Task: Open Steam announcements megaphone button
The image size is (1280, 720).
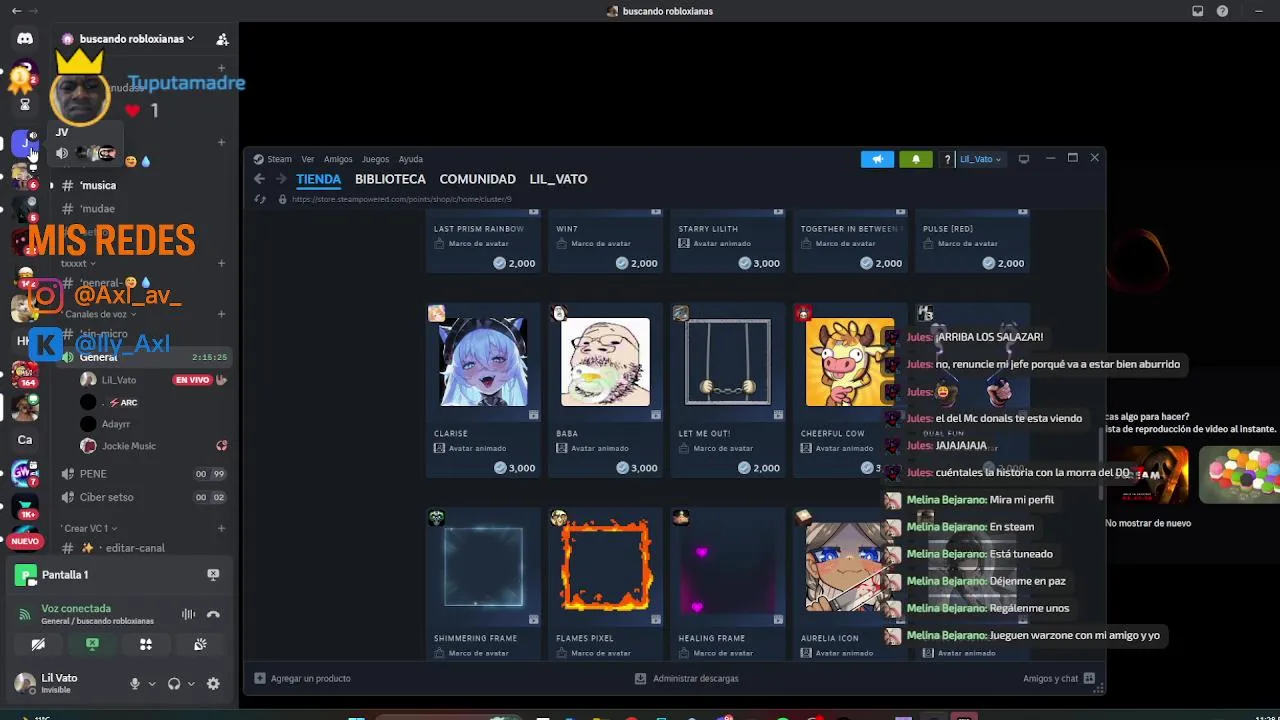Action: pyautogui.click(x=877, y=159)
